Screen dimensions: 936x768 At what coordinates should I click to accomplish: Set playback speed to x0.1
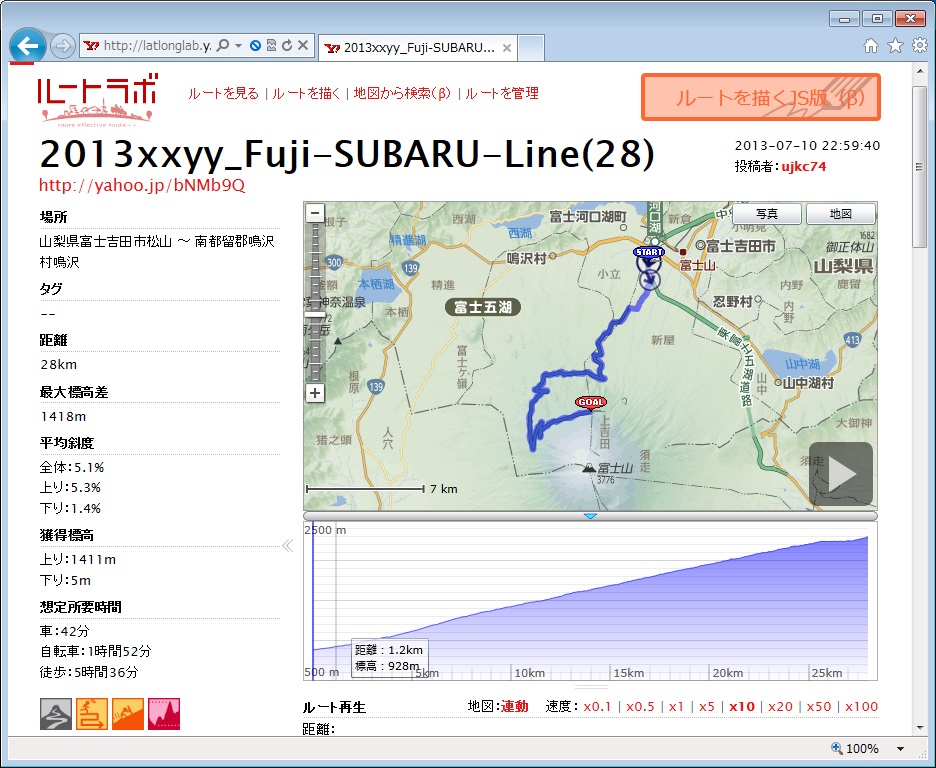598,707
